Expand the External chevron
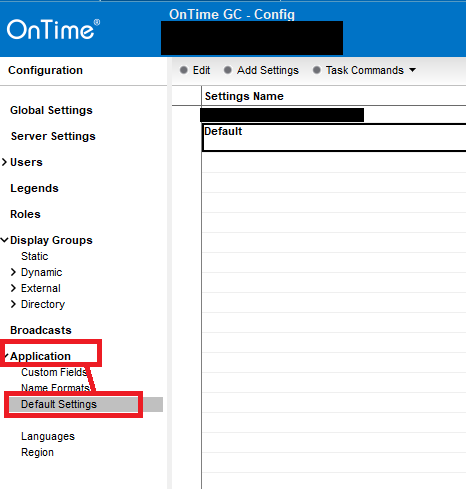This screenshot has height=489, width=466. (13, 288)
